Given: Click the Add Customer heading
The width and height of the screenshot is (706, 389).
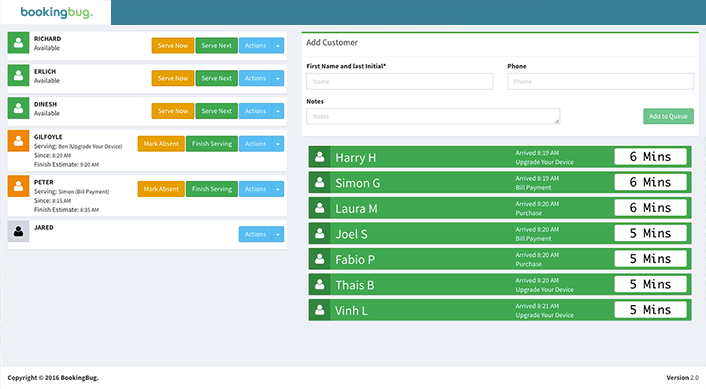Looking at the screenshot, I should tap(332, 43).
